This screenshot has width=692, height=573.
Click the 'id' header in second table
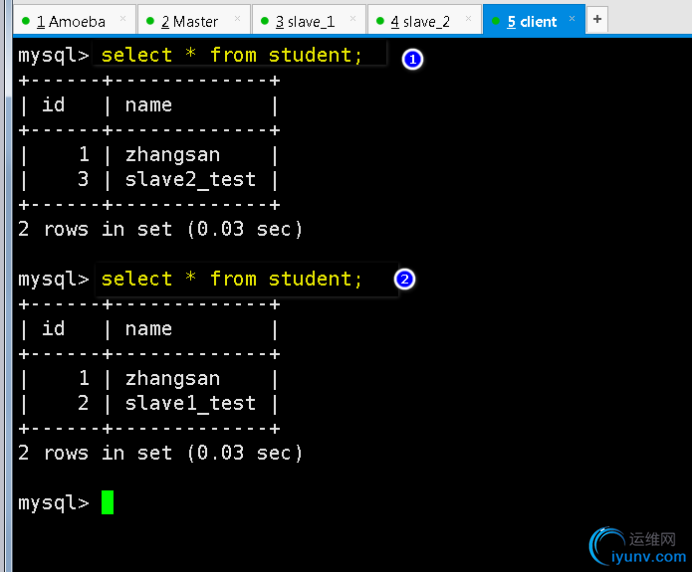53,328
